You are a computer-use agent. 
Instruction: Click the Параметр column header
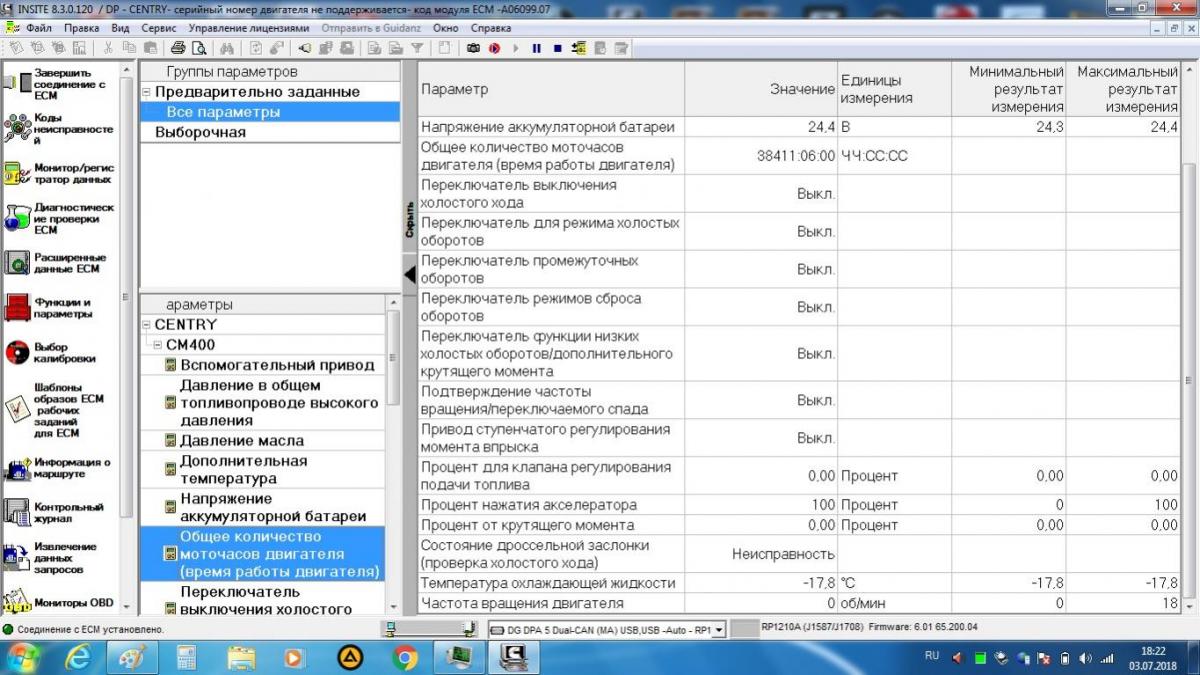pyautogui.click(x=551, y=89)
